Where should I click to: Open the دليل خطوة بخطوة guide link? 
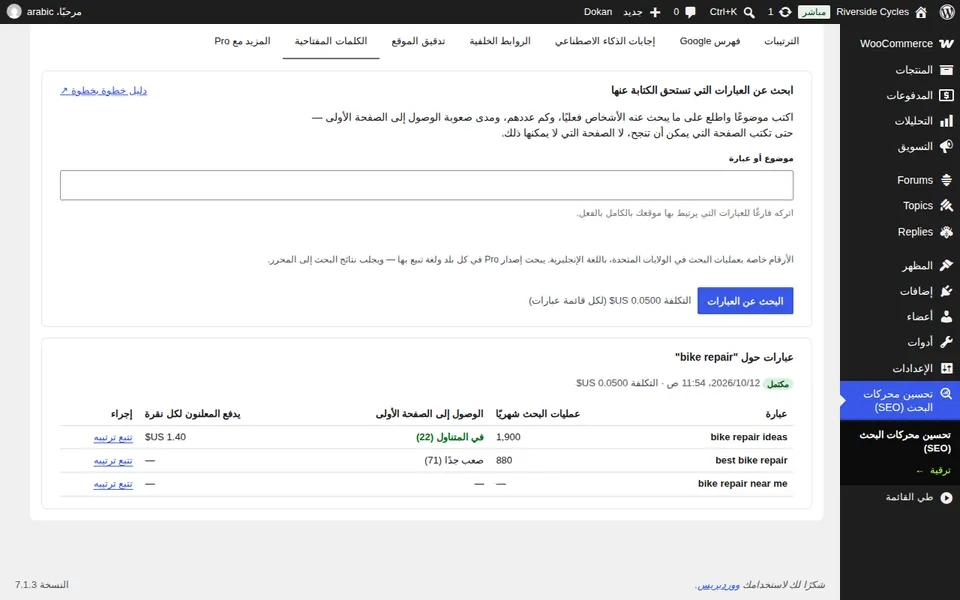[103, 91]
